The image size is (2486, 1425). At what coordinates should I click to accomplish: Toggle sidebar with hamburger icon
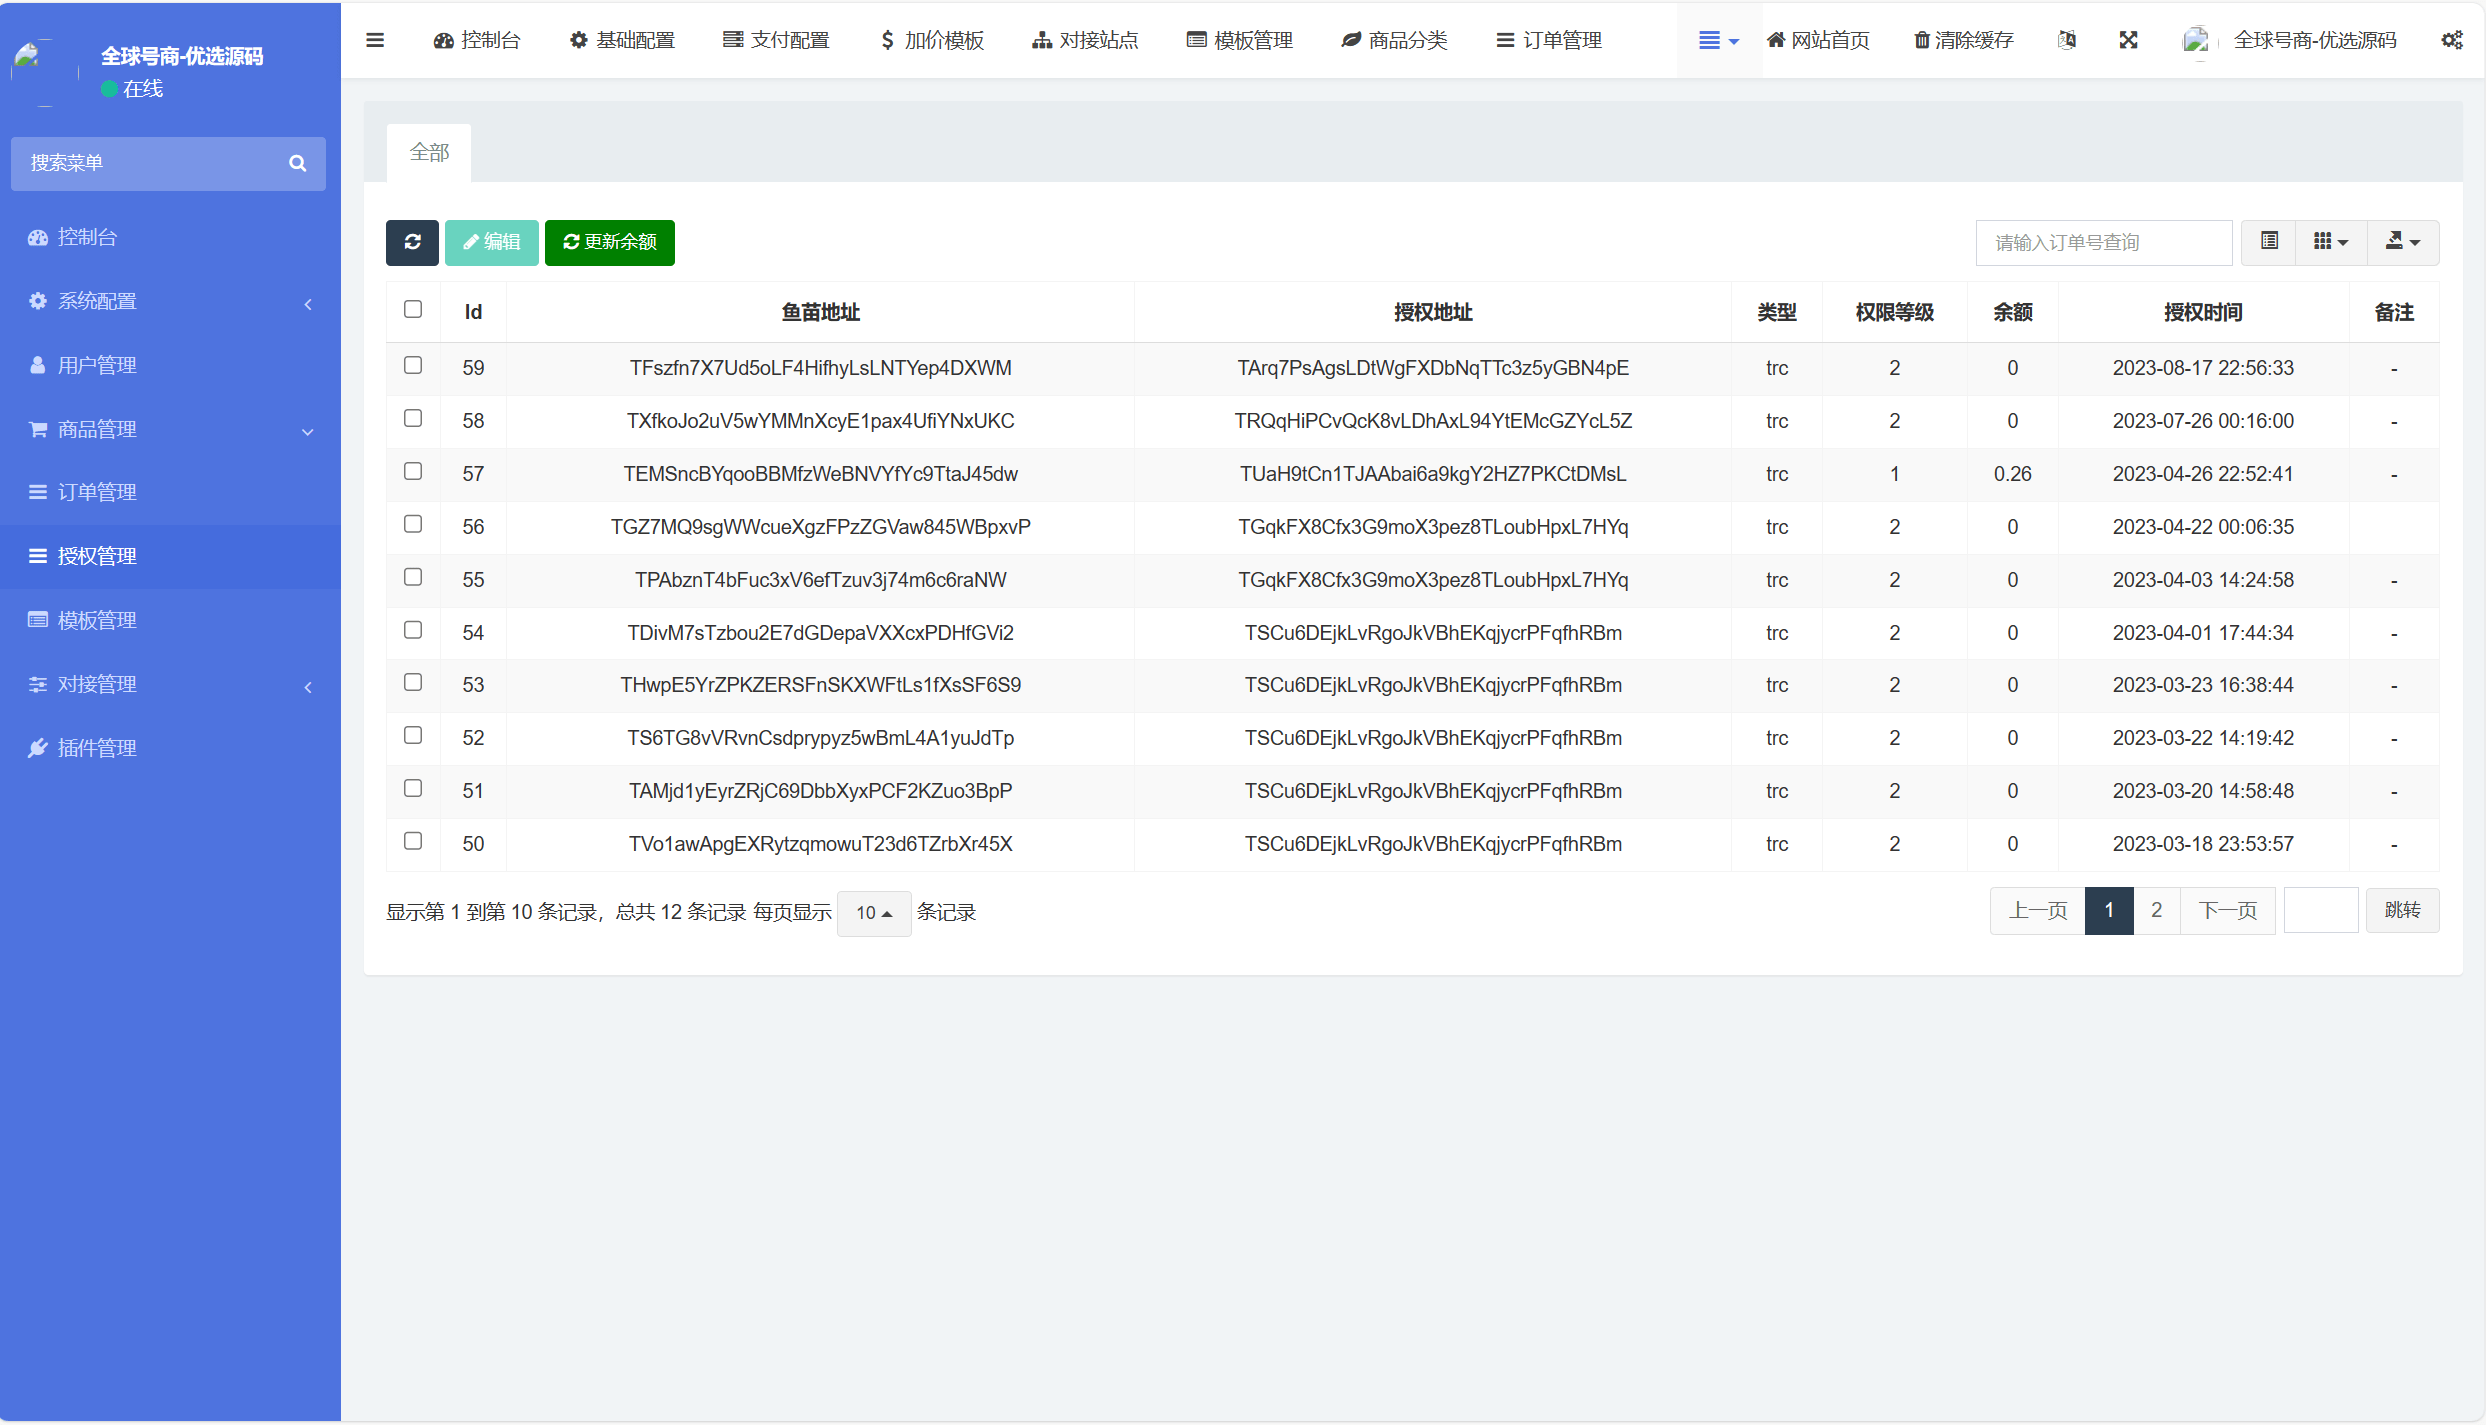pyautogui.click(x=375, y=40)
